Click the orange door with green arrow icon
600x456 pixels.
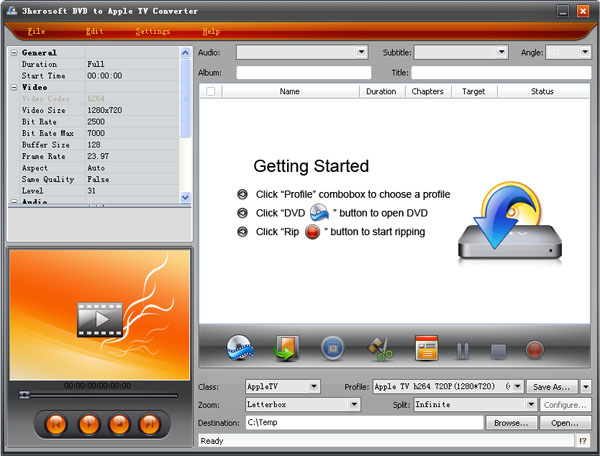point(287,349)
